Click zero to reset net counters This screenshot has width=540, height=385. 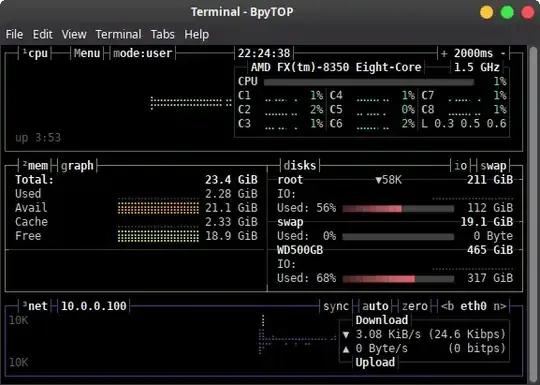click(x=415, y=306)
